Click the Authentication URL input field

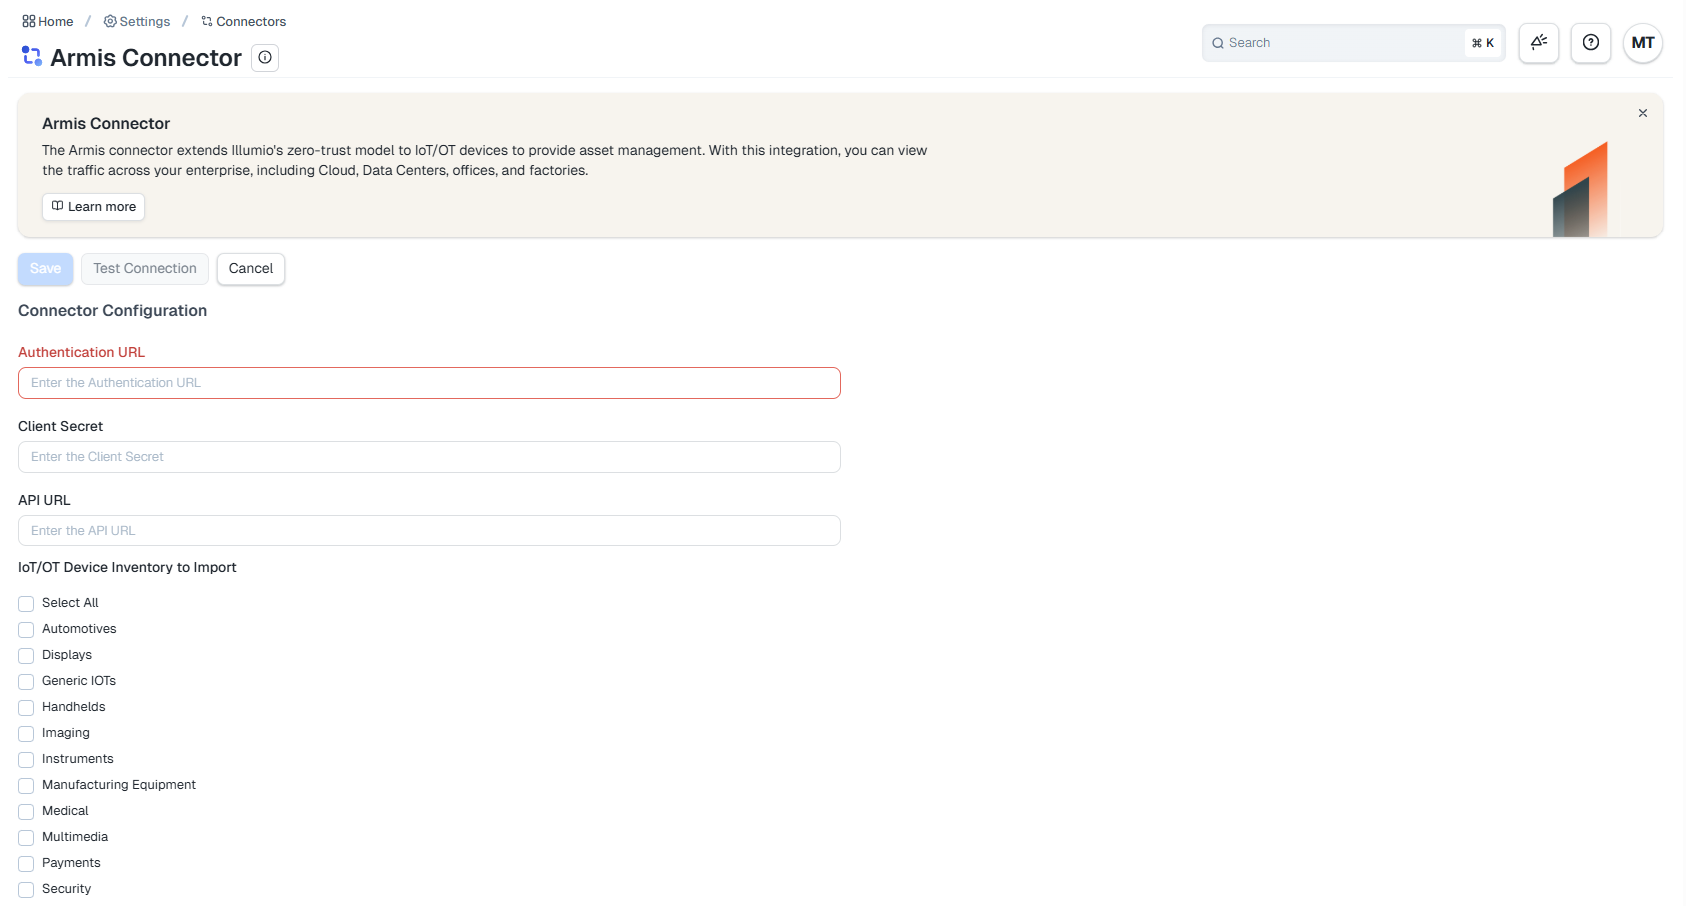click(x=429, y=383)
